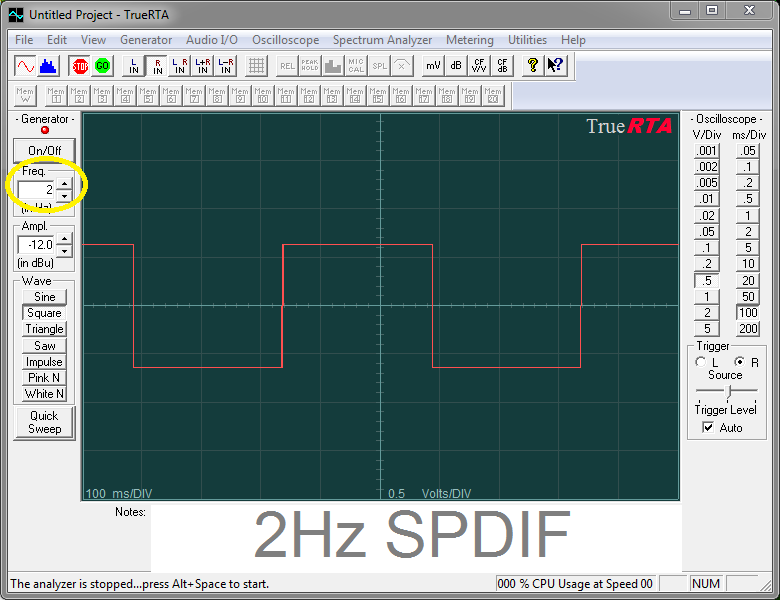Select the mV units icon
The height and width of the screenshot is (600, 780).
pyautogui.click(x=433, y=66)
